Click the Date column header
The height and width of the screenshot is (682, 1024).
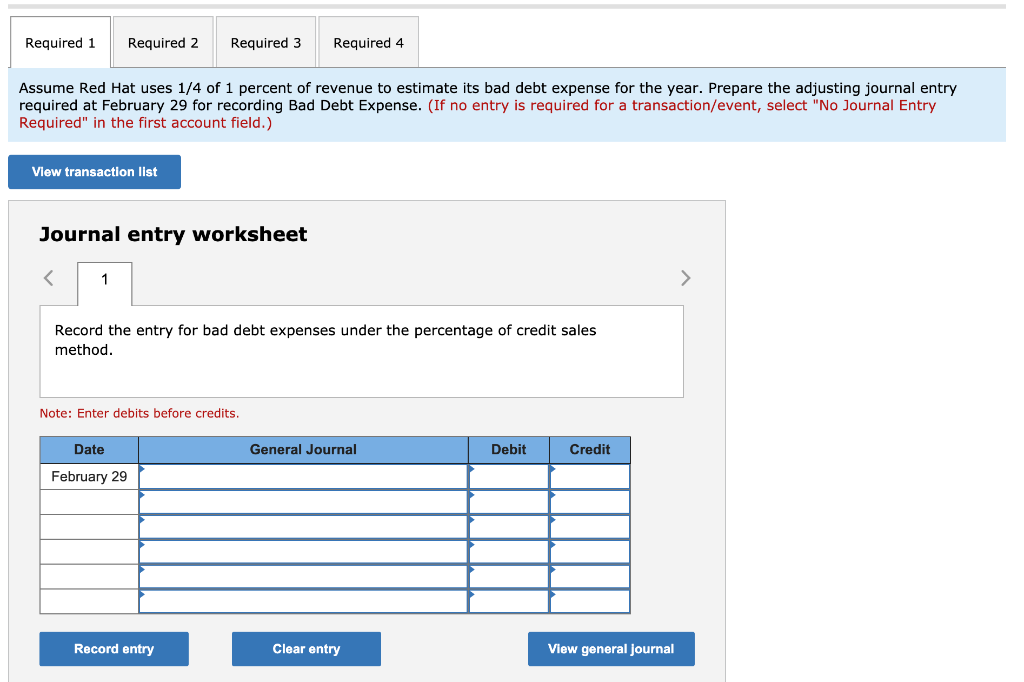(x=89, y=449)
